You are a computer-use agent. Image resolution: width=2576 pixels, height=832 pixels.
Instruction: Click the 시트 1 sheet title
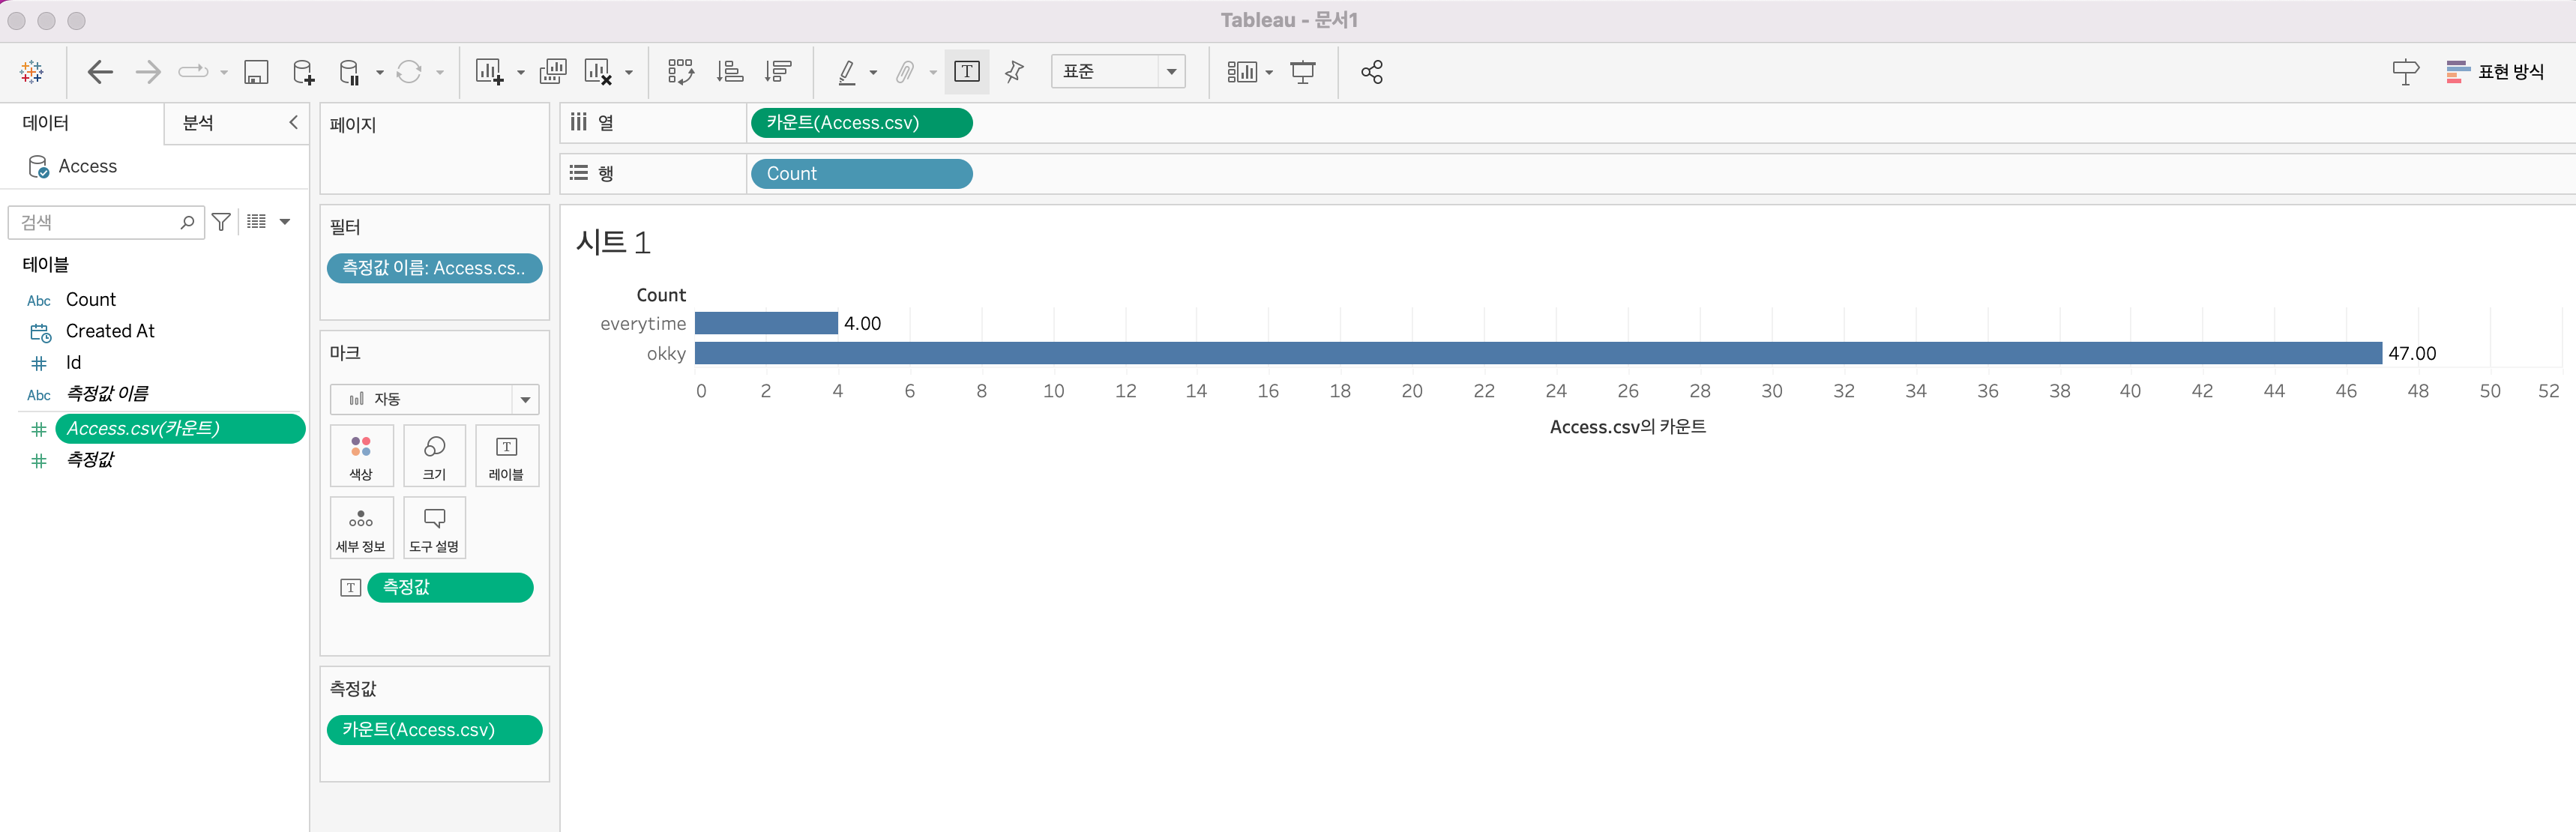pos(613,242)
